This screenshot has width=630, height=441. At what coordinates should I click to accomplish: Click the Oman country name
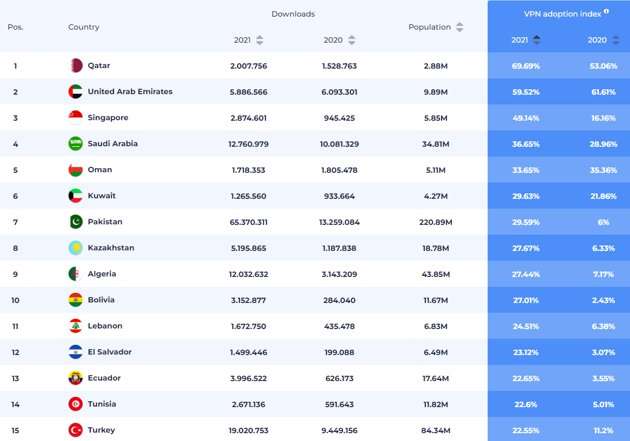tap(98, 170)
